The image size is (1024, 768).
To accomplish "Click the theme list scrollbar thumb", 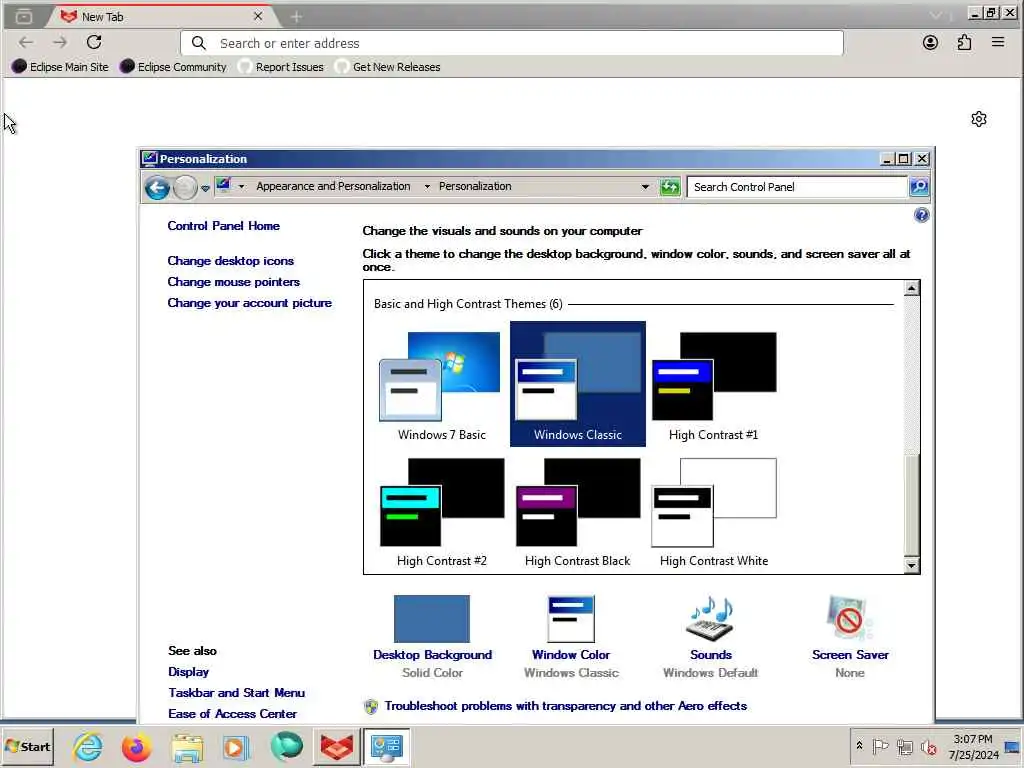I will click(x=912, y=504).
